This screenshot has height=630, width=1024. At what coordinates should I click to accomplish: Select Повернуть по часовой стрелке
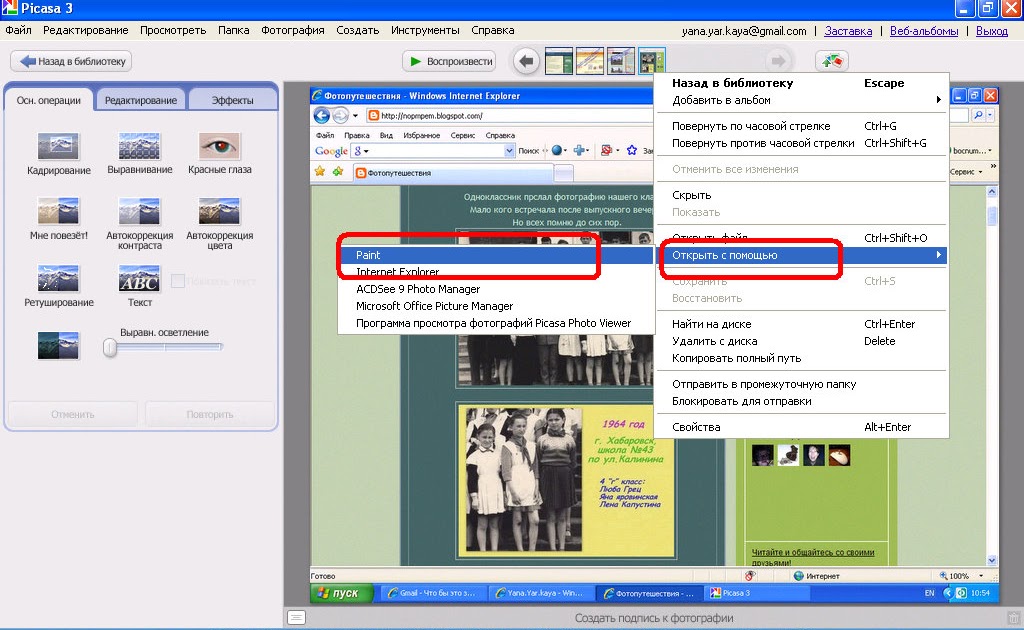[801, 126]
